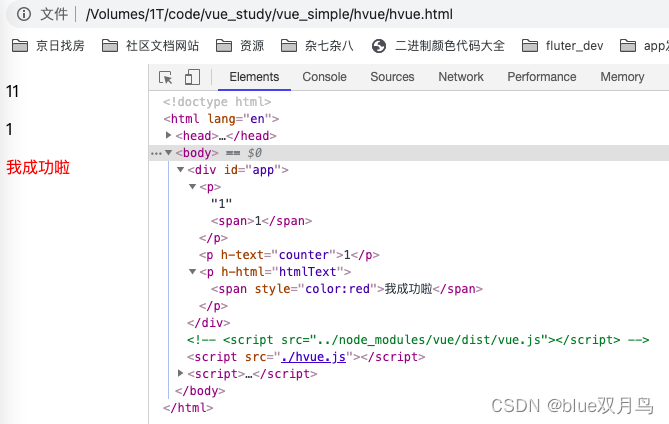669x424 pixels.
Task: Click the page text "1" paragraph
Action: click(x=9, y=129)
